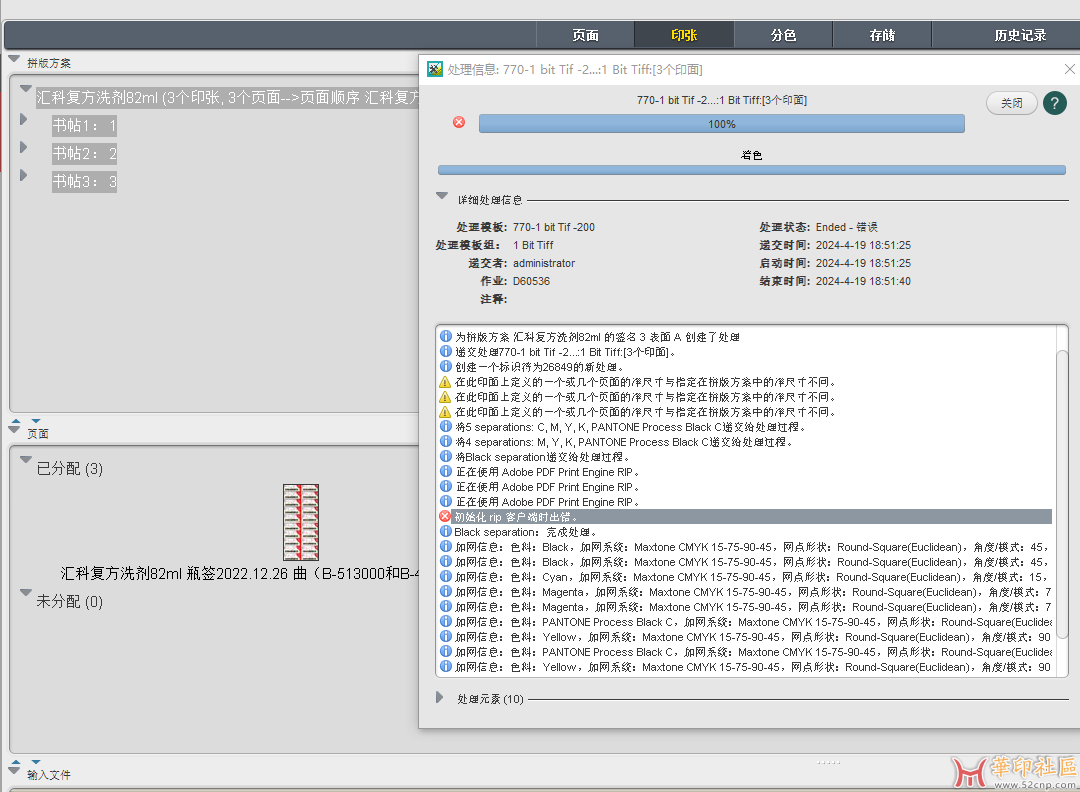Switch to the 存储 tab
The height and width of the screenshot is (792, 1080).
[882, 35]
